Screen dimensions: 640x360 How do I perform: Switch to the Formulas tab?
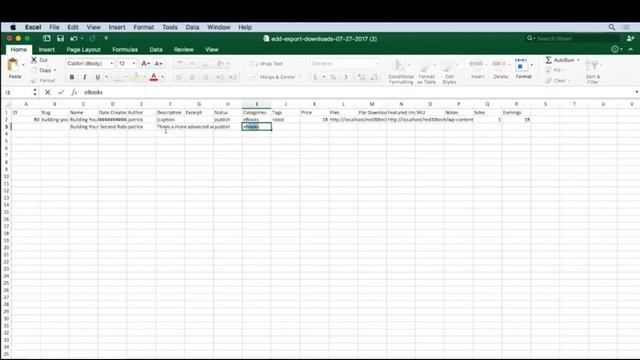[x=125, y=49]
